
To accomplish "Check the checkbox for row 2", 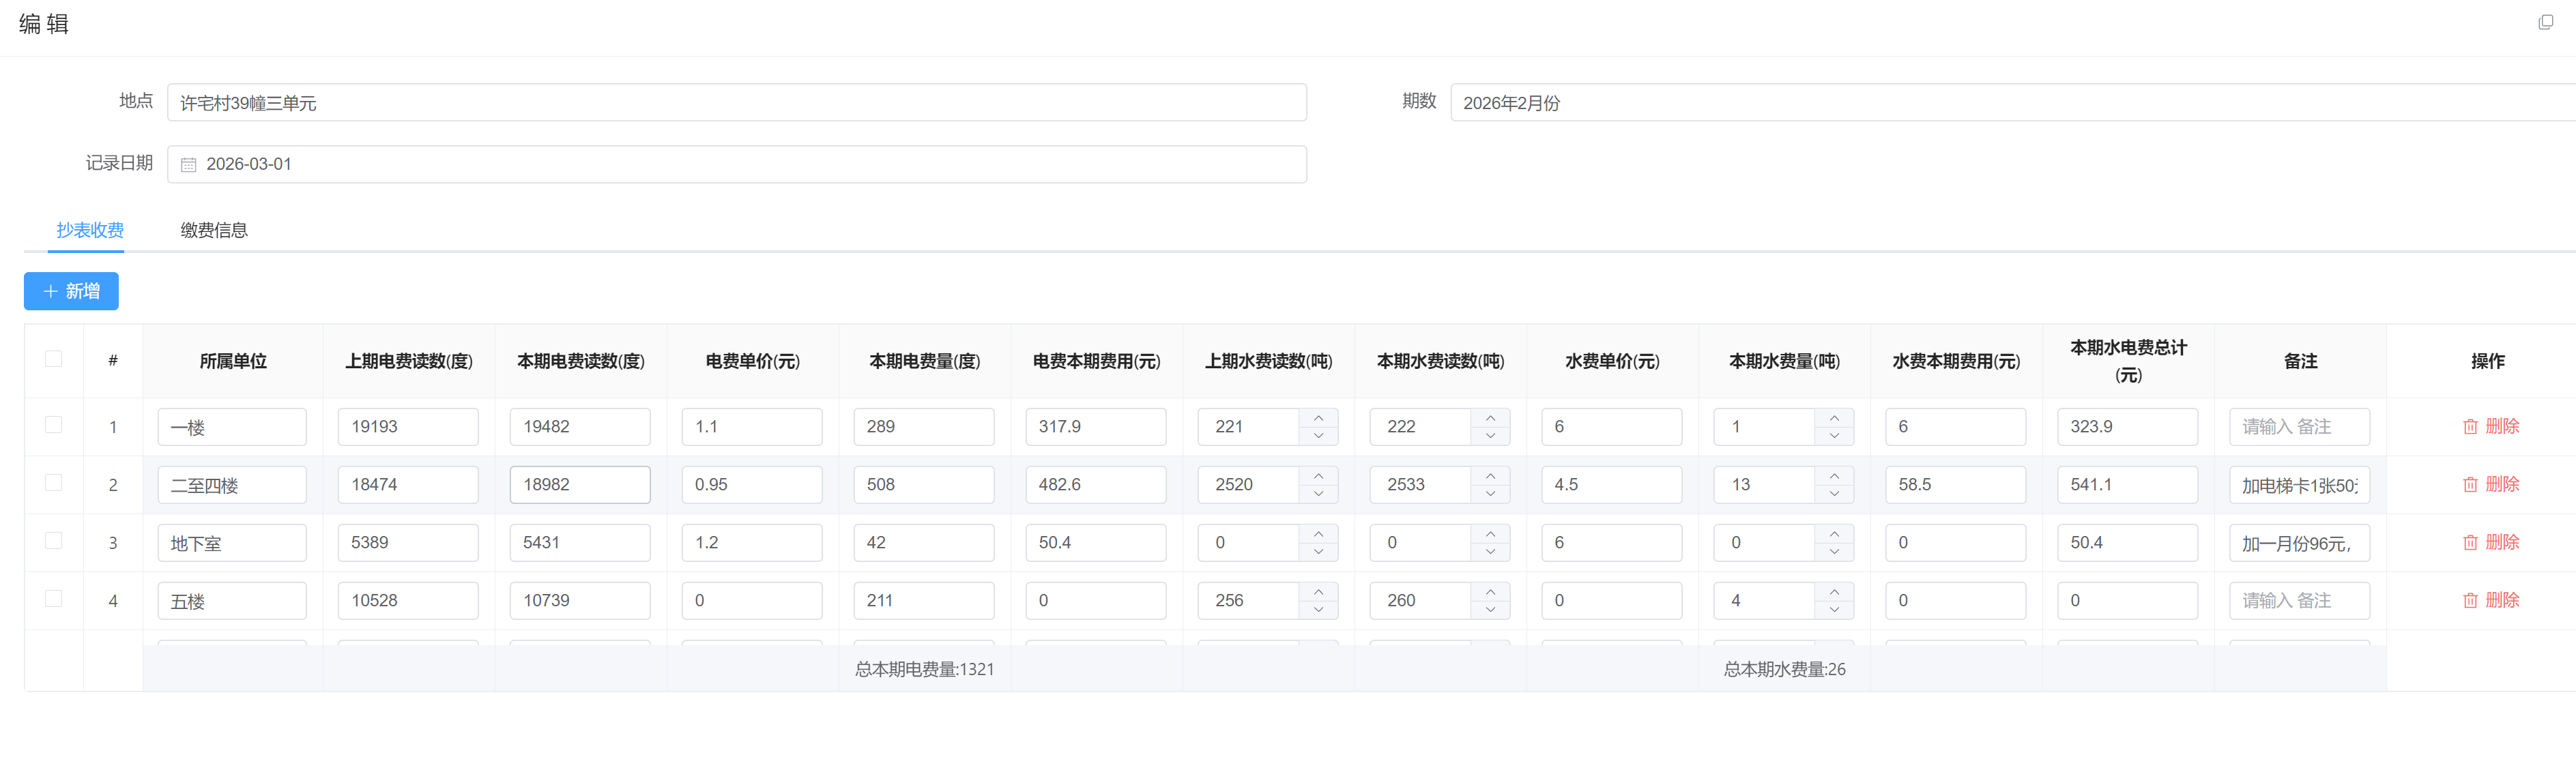I will [54, 483].
